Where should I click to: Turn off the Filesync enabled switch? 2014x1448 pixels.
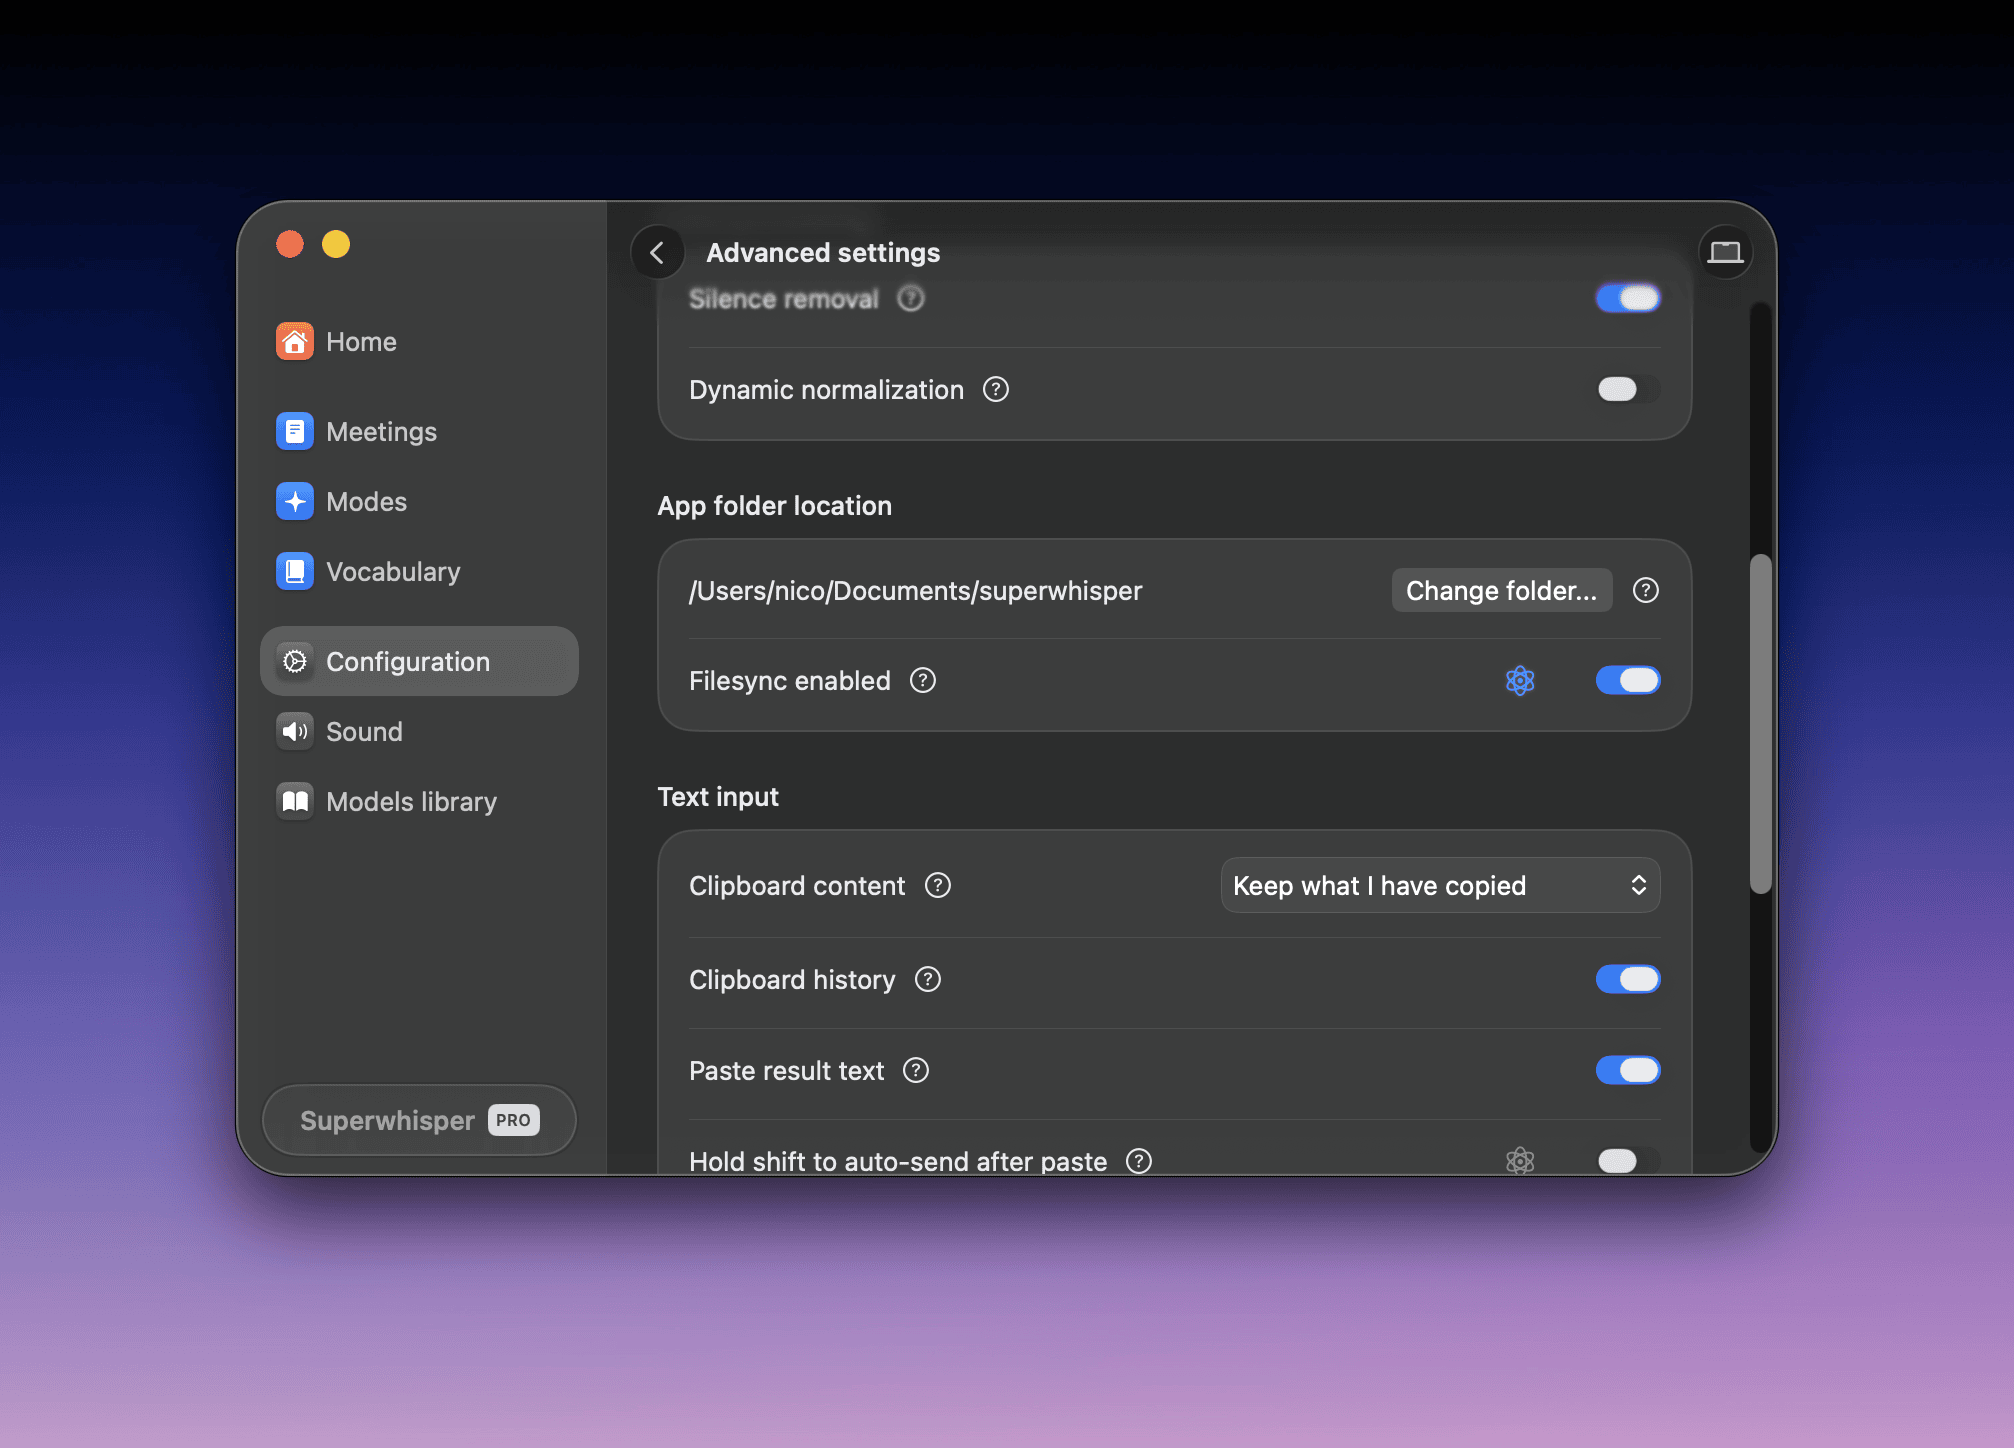coord(1628,680)
